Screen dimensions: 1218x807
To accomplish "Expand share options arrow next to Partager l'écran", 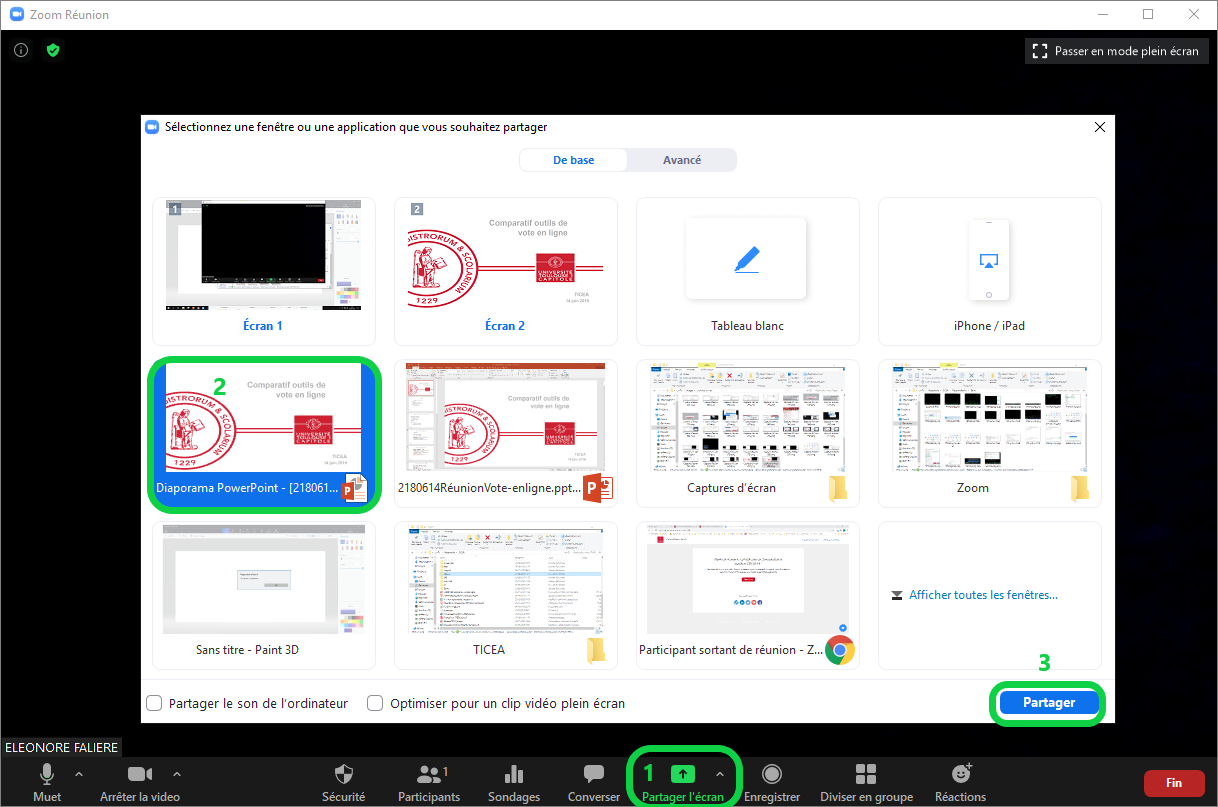I will click(x=719, y=774).
